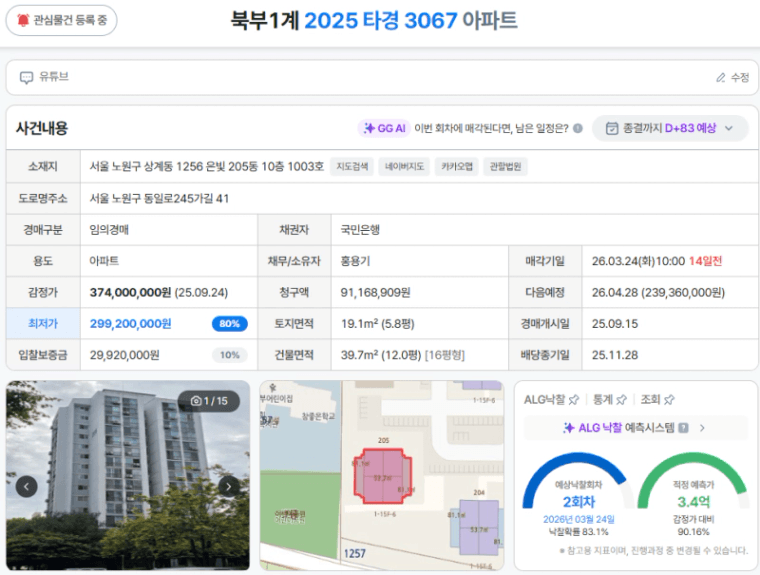Show the previous property photo

click(x=26, y=486)
